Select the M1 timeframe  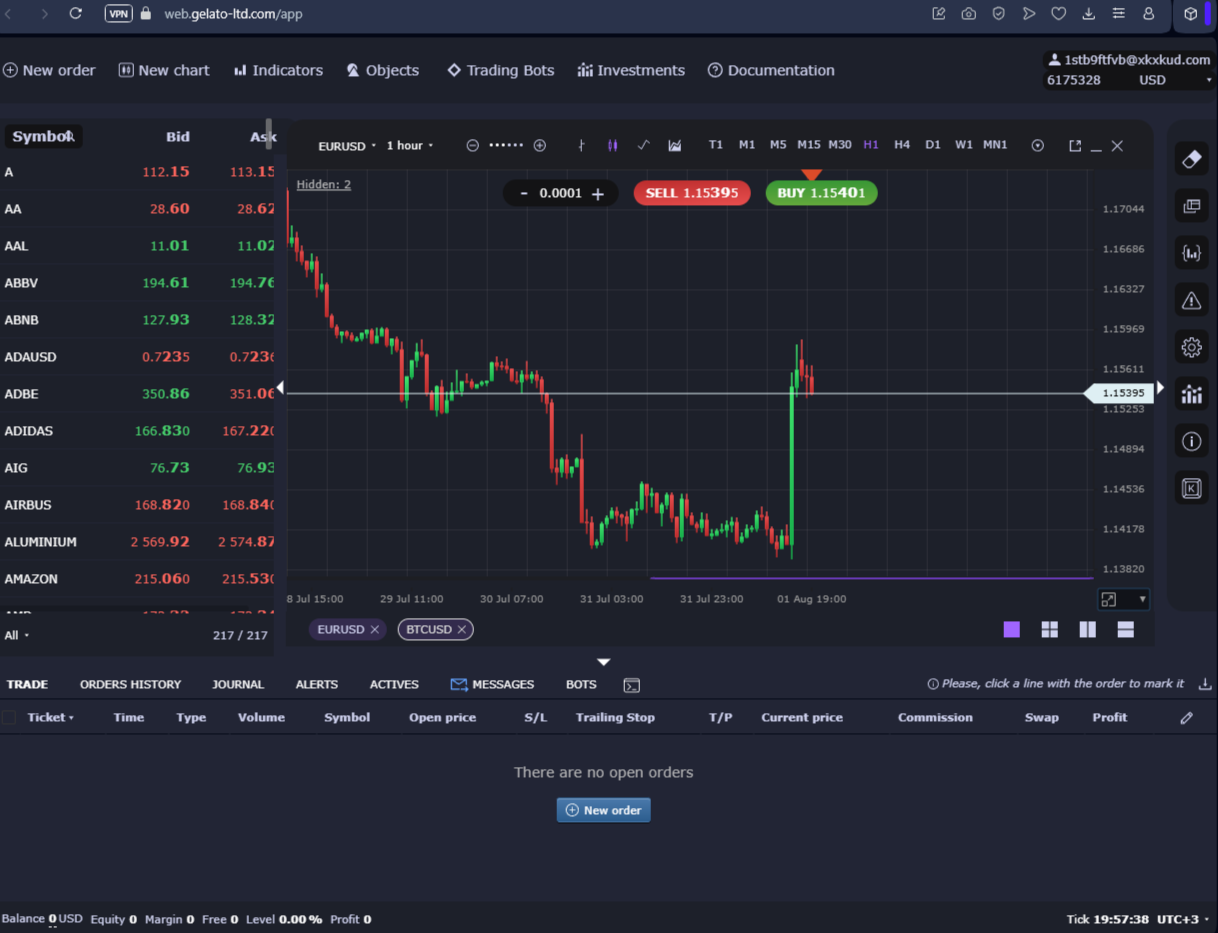coord(747,145)
